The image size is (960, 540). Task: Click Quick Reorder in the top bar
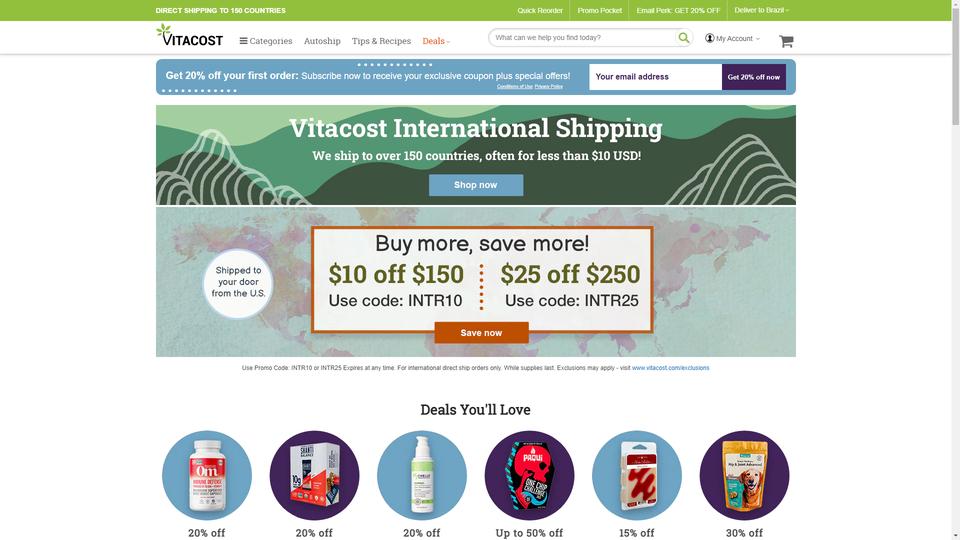539,10
